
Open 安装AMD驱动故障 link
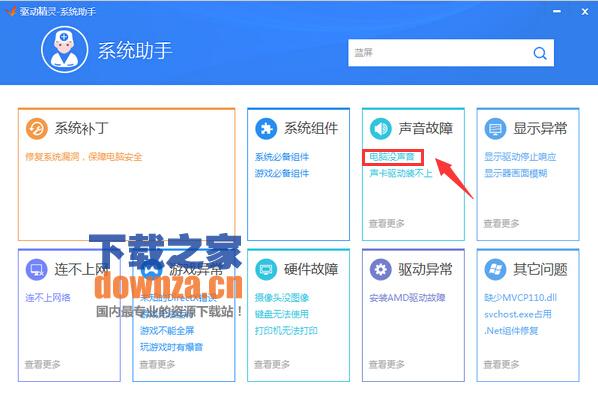pos(407,297)
